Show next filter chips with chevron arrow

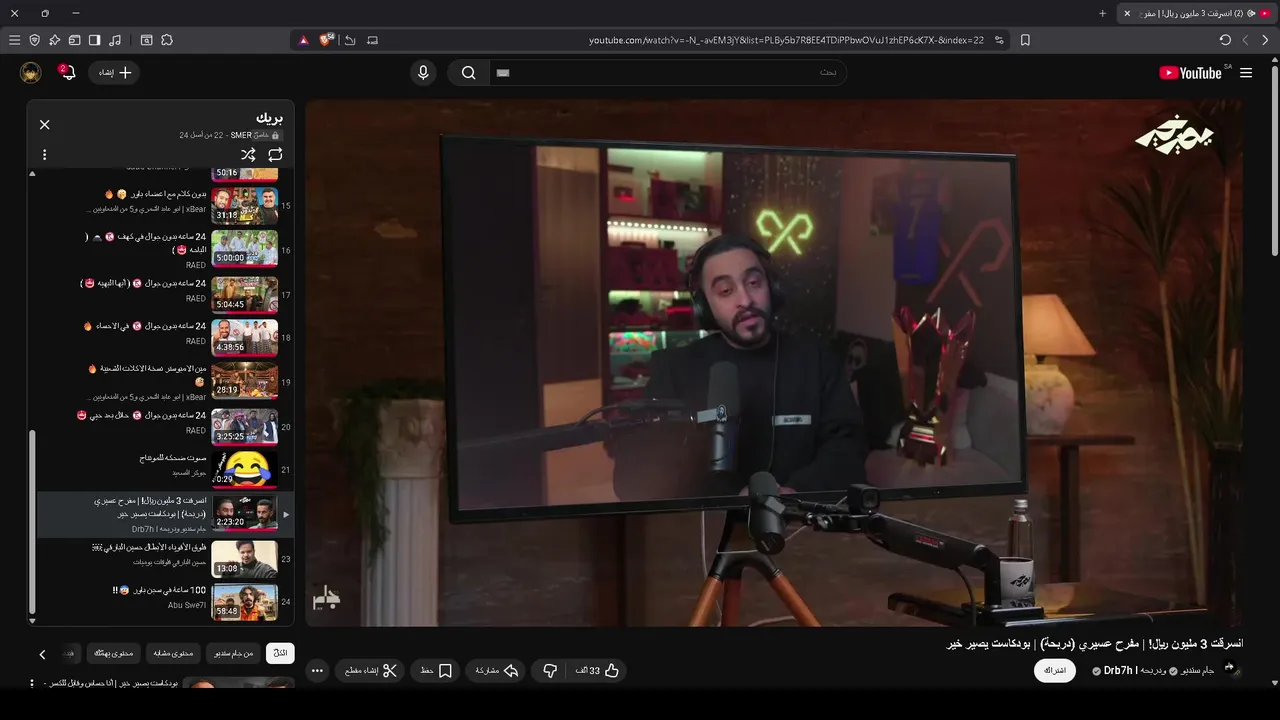[42, 654]
